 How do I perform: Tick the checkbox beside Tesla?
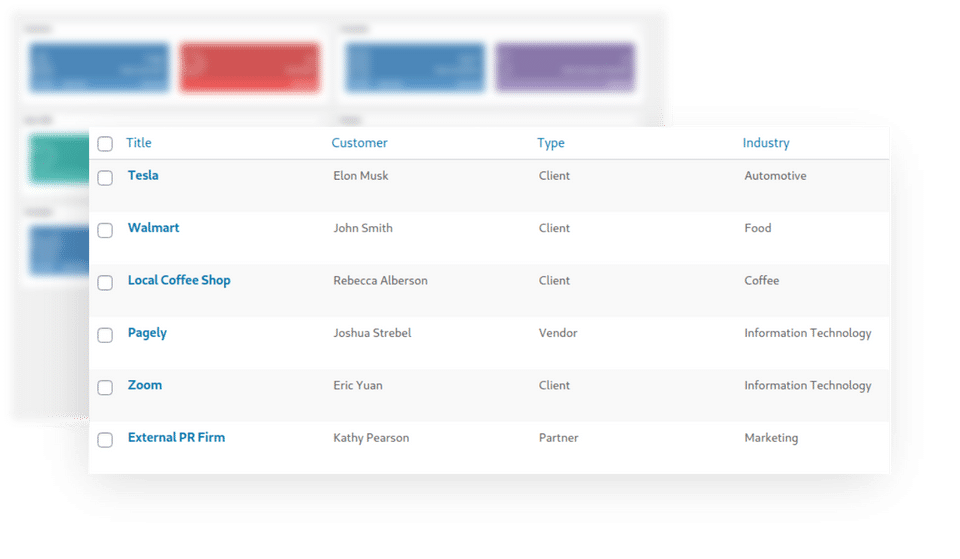105,178
